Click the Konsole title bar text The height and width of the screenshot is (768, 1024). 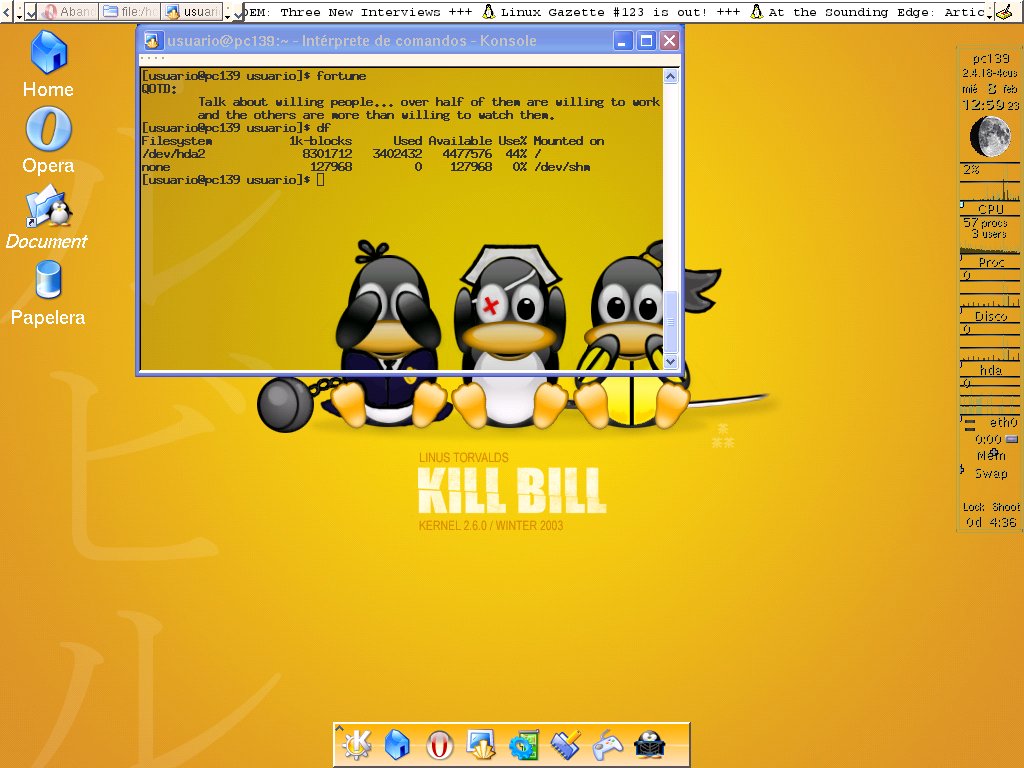tap(351, 40)
